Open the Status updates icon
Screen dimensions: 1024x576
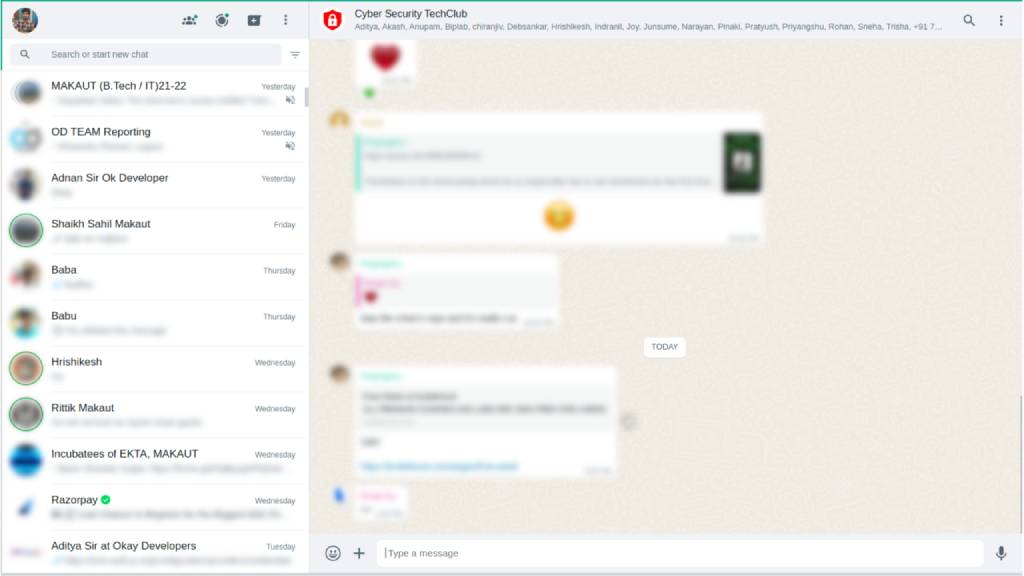click(222, 20)
